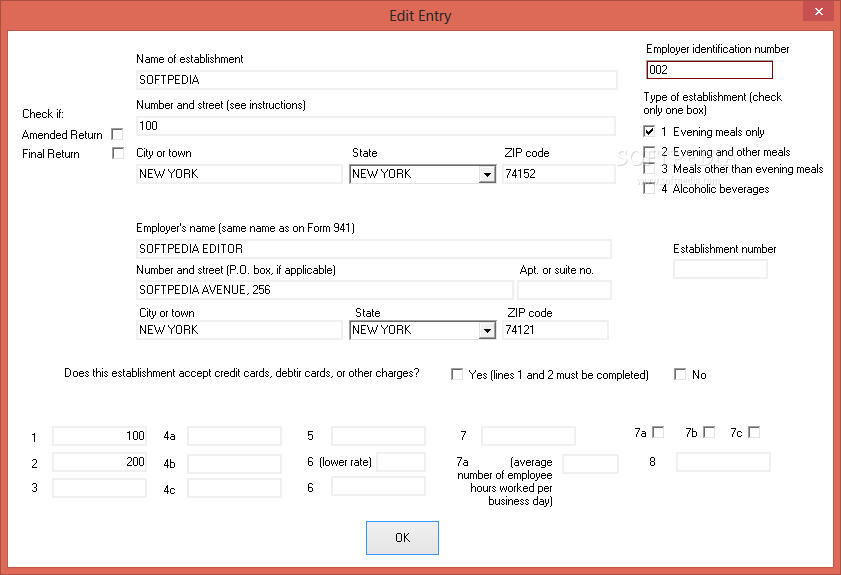Screen dimensions: 841x575
Task: Click the line 4b field
Action: pos(234,463)
